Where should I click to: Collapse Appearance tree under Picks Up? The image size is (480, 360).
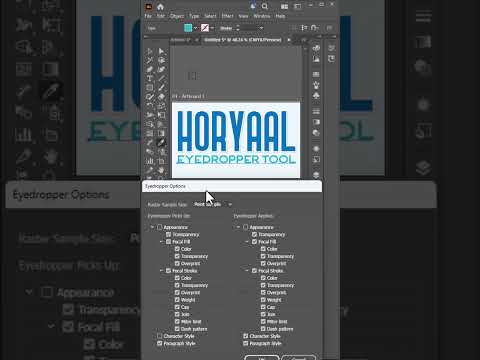coord(152,227)
